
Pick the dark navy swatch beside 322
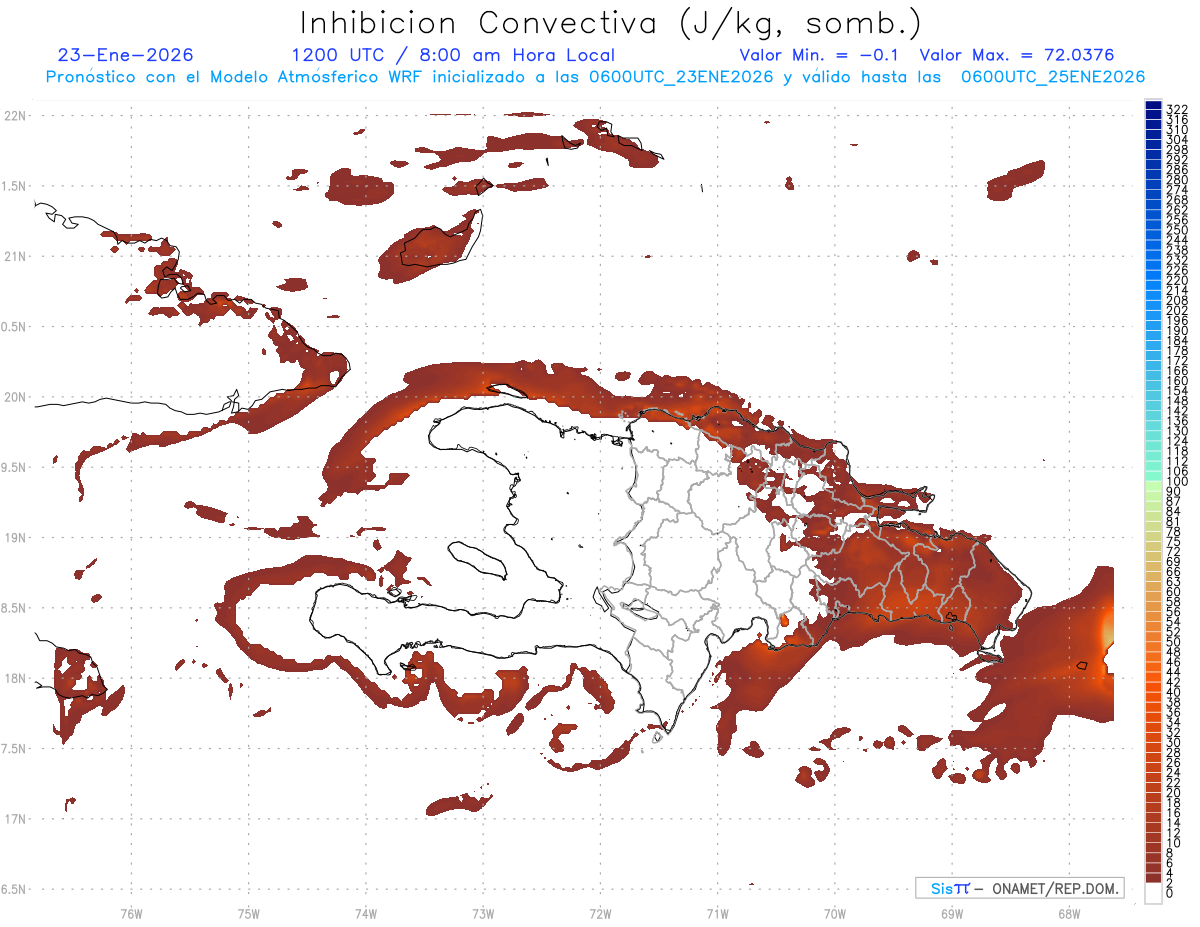1153,104
